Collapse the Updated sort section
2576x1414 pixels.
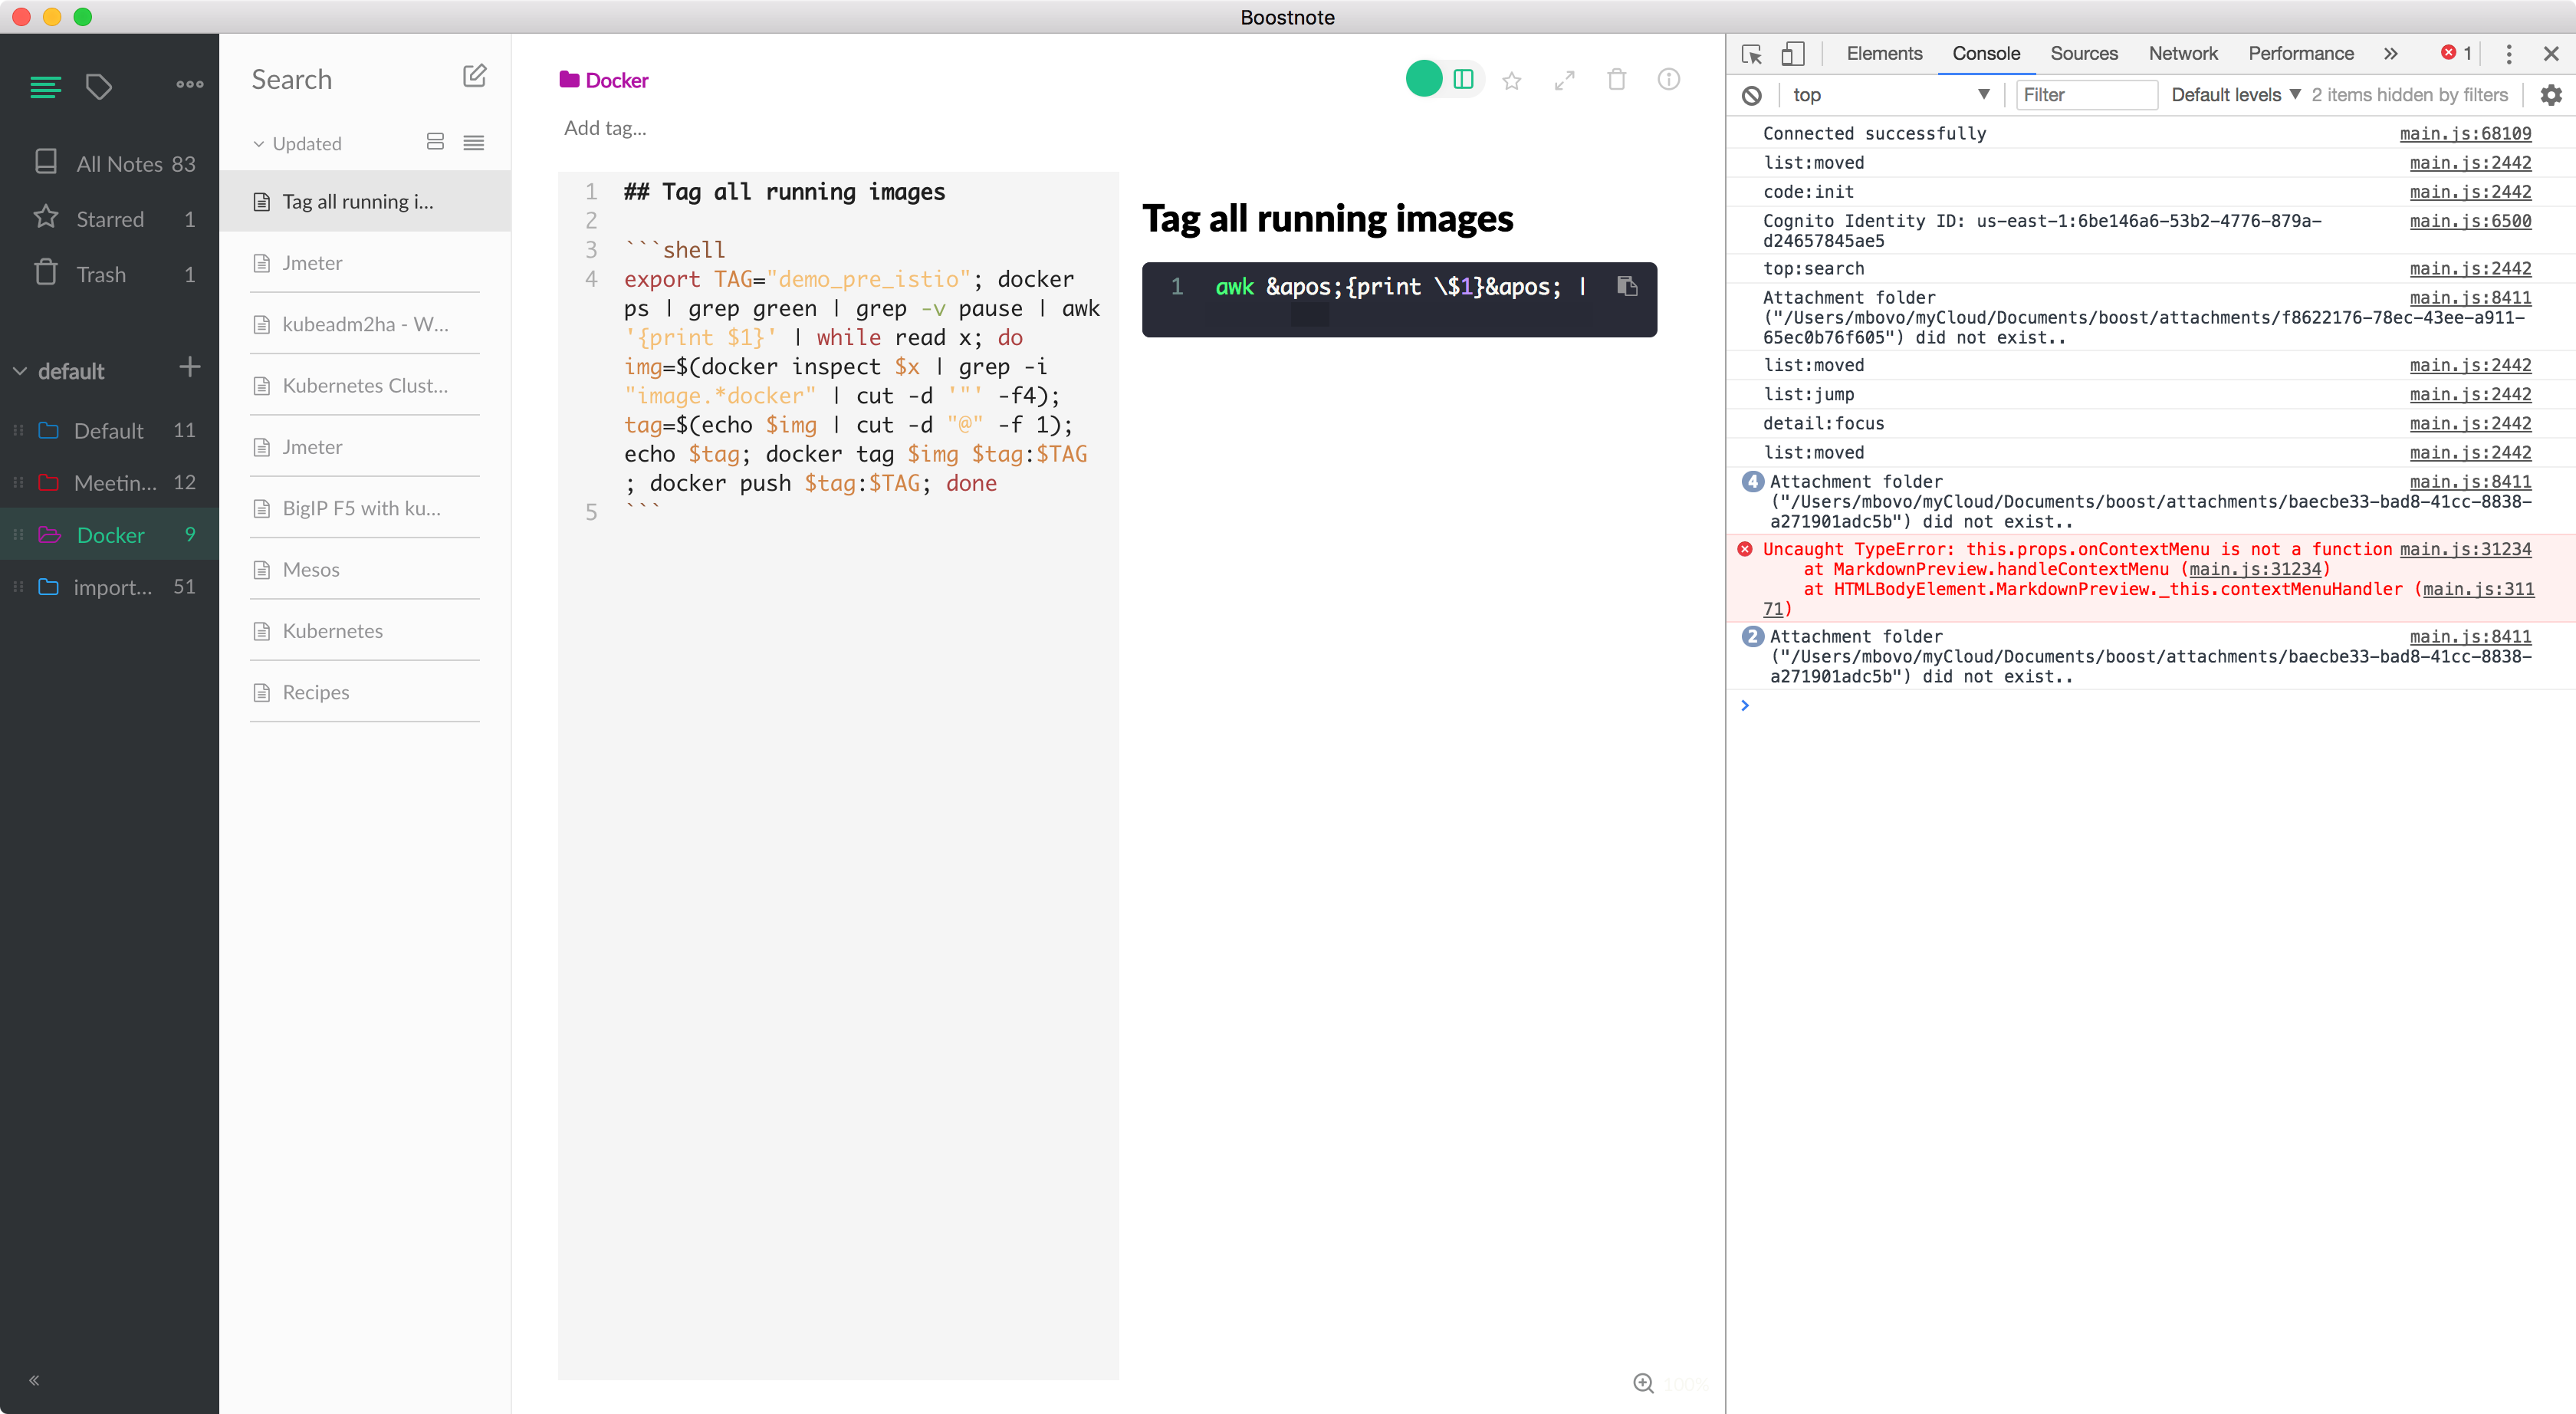(x=258, y=143)
